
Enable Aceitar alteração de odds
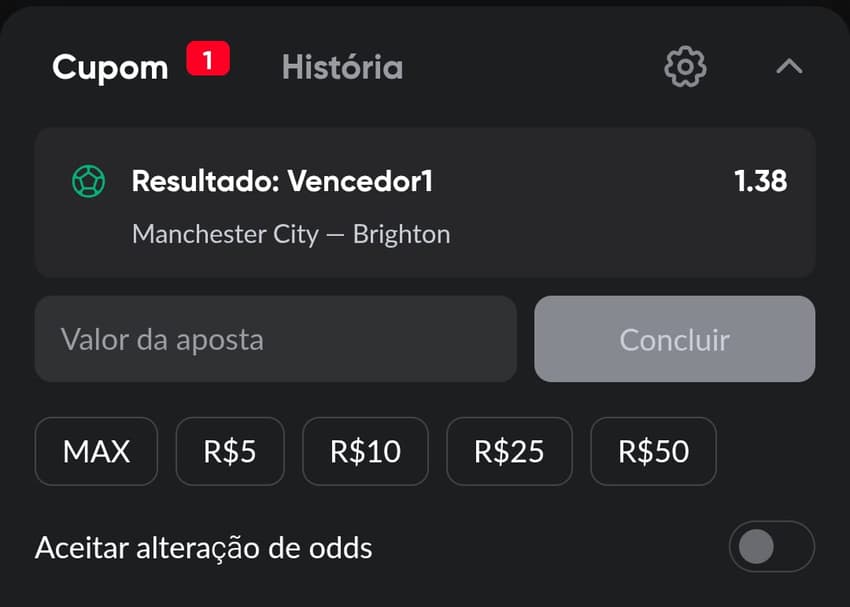tap(771, 548)
